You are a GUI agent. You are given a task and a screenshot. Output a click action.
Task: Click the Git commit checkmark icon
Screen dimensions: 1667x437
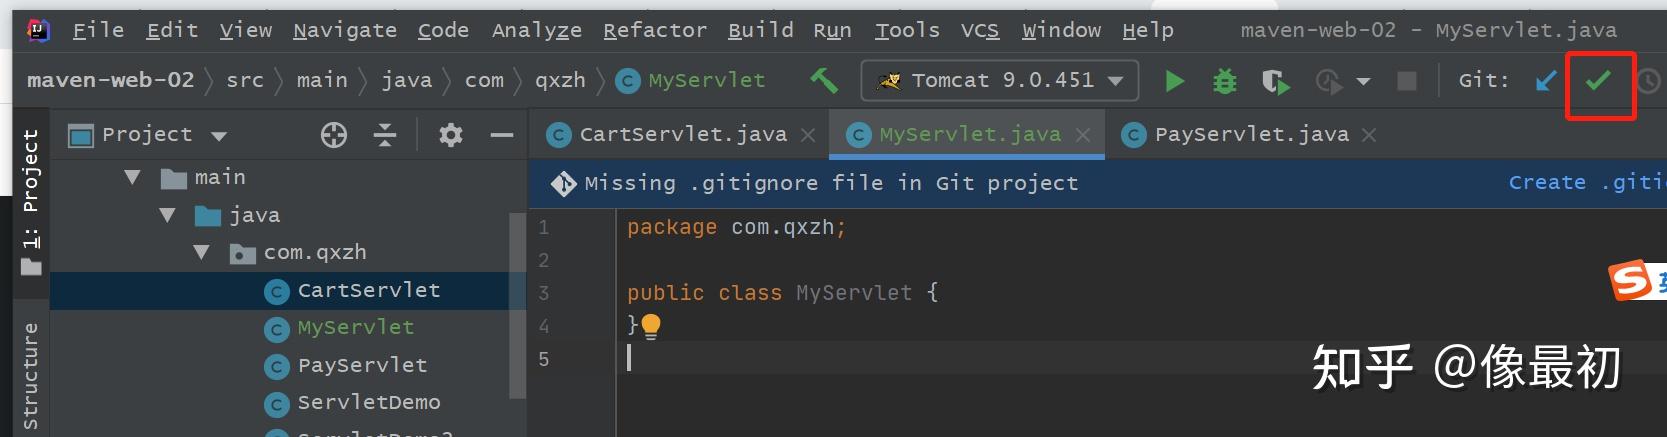tap(1598, 80)
